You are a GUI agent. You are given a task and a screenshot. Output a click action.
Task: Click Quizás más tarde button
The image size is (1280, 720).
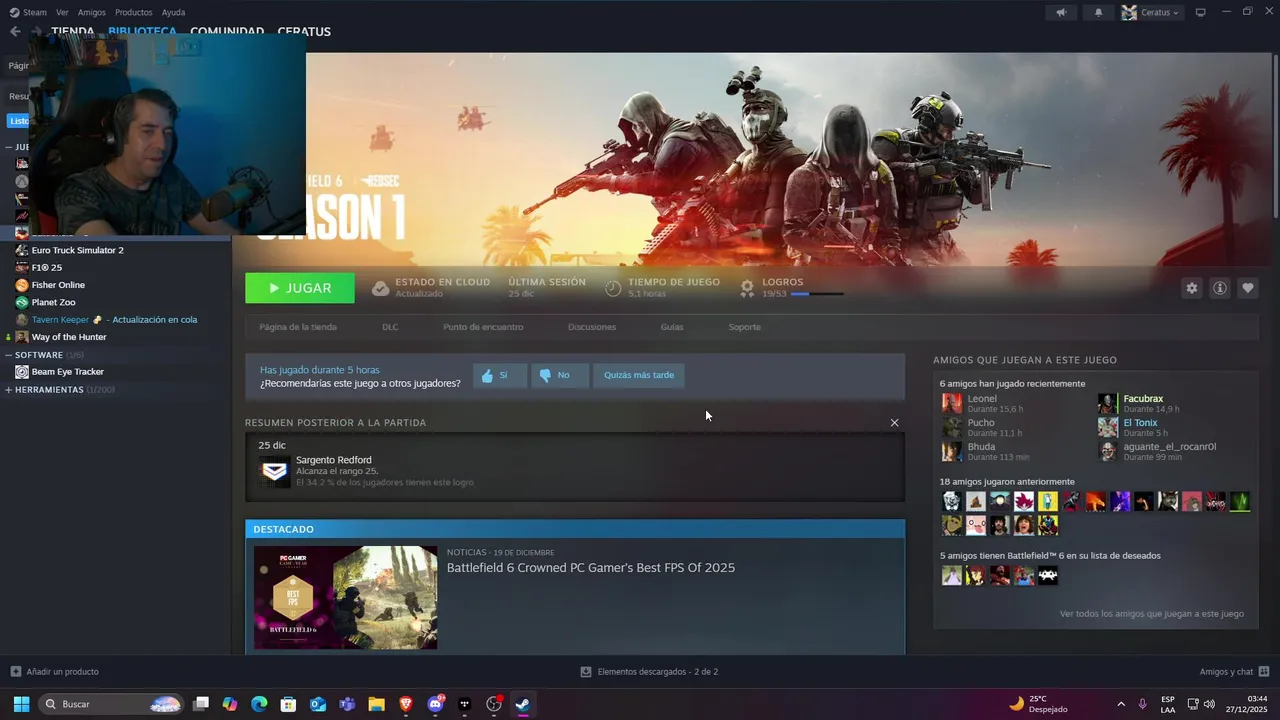click(639, 375)
